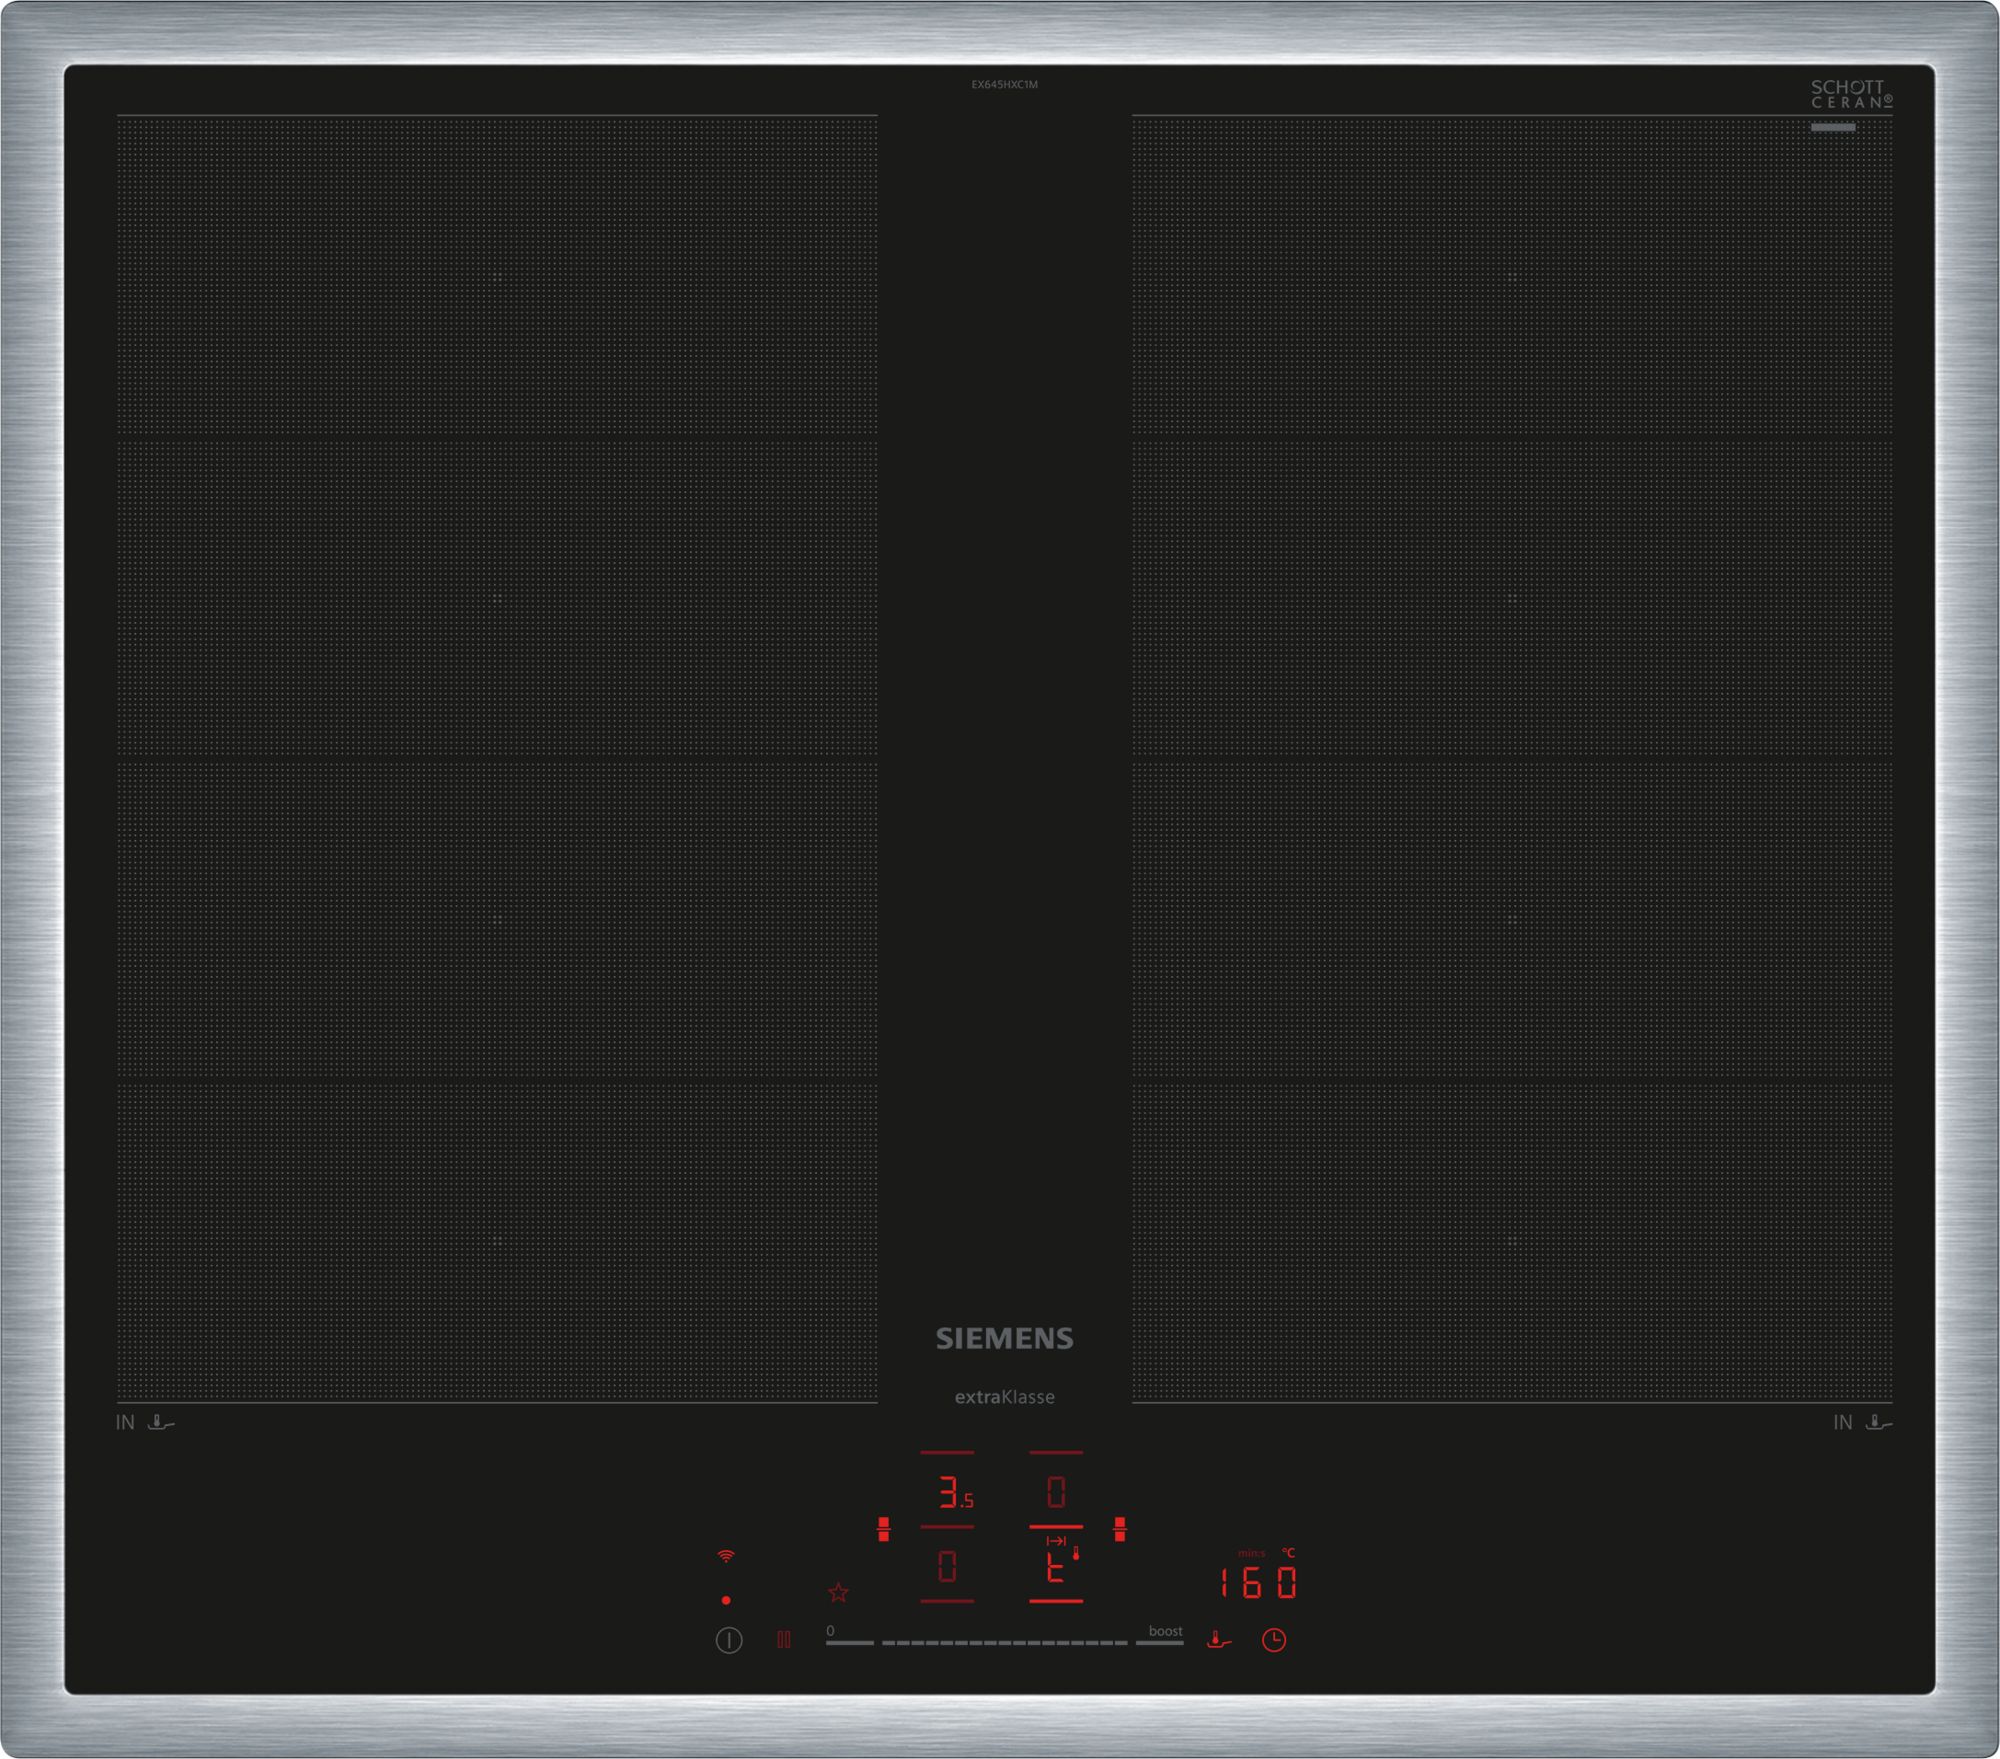
Task: Tap the right flex induction cooking zone
Action: tap(1512, 758)
